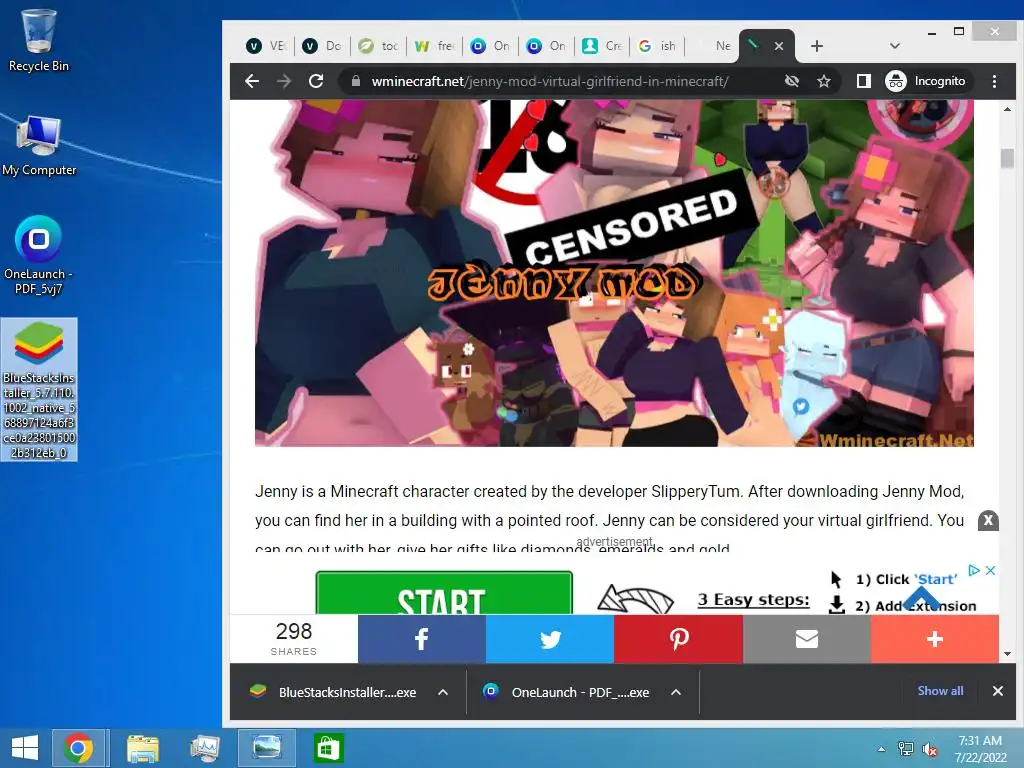Switch to the 'toc' tab
The width and height of the screenshot is (1024, 768).
point(378,46)
